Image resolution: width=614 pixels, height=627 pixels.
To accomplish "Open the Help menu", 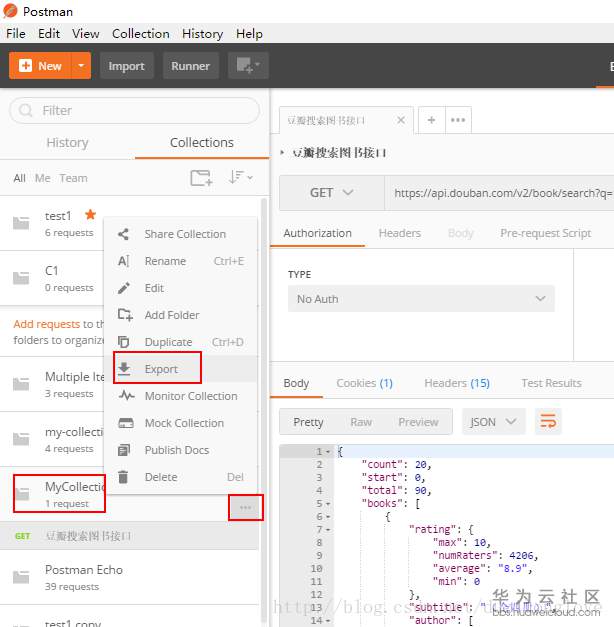I will pos(249,34).
